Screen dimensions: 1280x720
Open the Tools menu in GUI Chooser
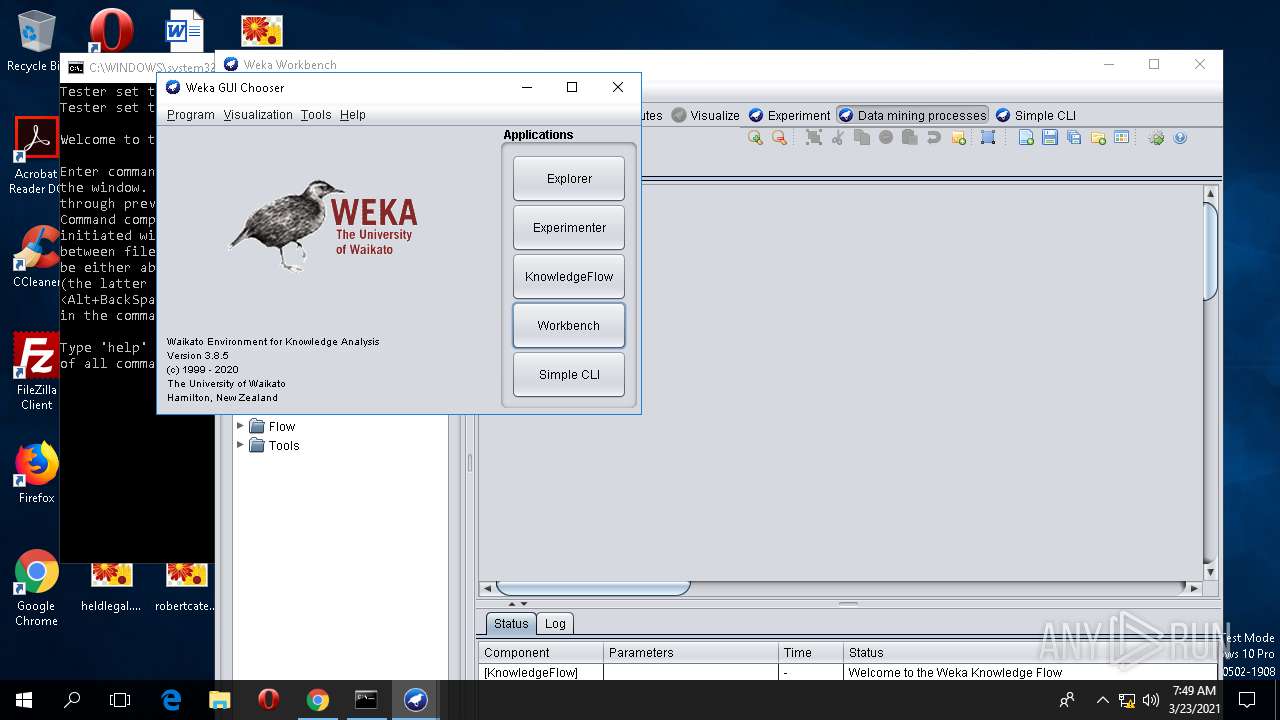[316, 115]
